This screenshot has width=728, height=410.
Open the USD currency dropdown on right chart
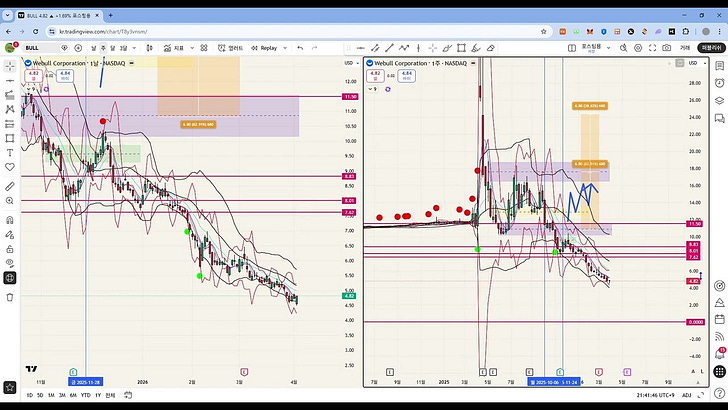coord(696,63)
